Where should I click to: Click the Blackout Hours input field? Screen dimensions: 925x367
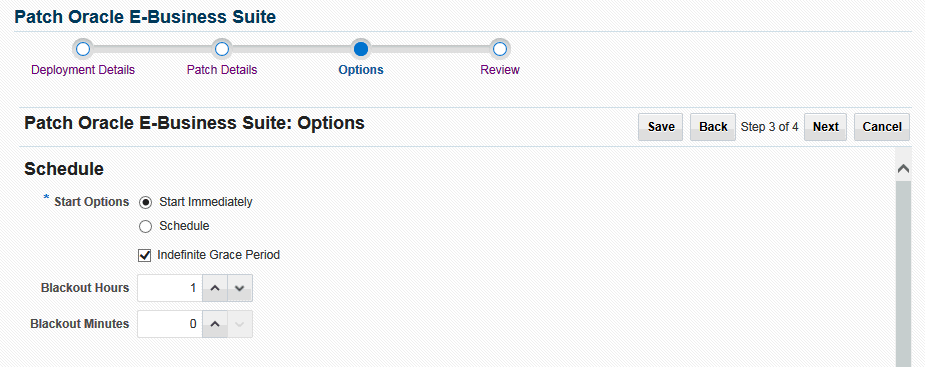170,288
